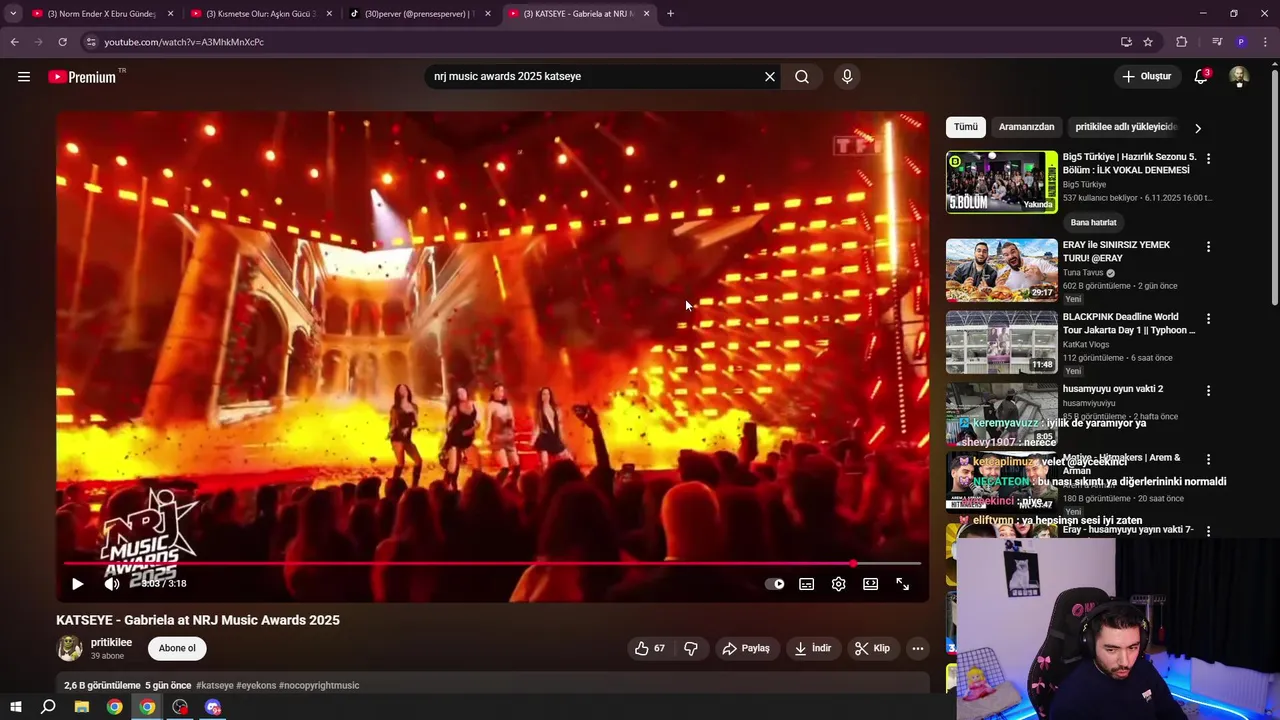Image resolution: width=1280 pixels, height=720 pixels.
Task: Open Chrome three-dot menu
Action: click(1265, 42)
